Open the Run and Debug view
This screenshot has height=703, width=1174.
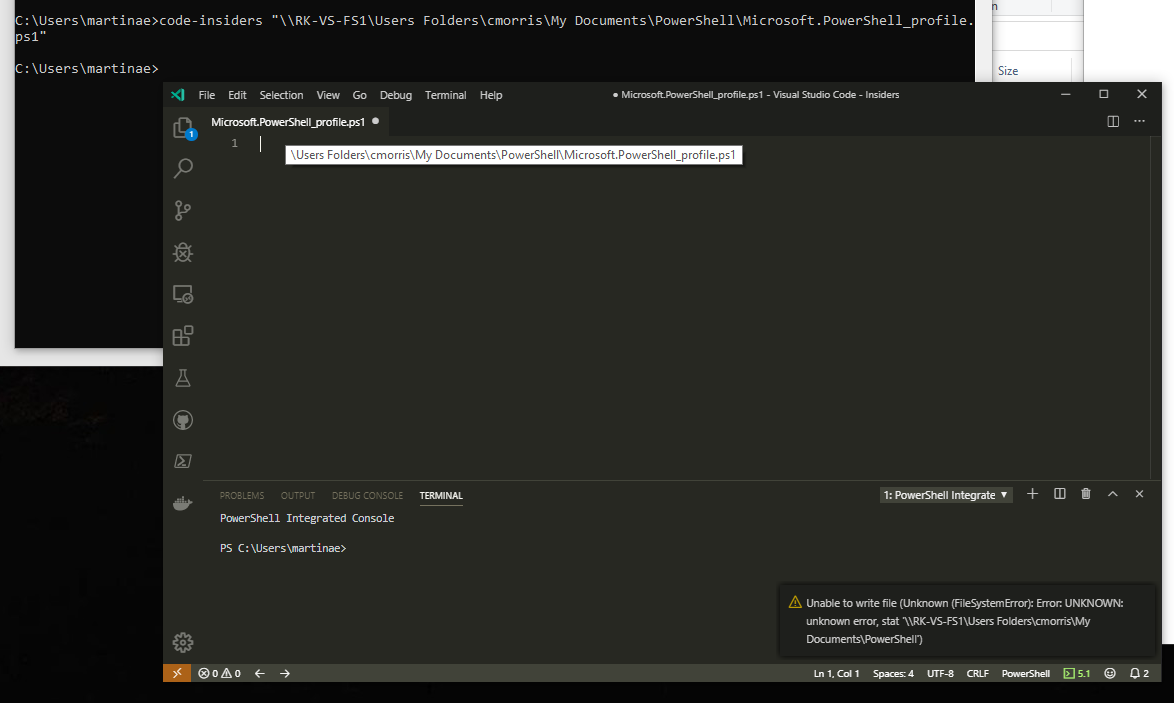pyautogui.click(x=183, y=252)
